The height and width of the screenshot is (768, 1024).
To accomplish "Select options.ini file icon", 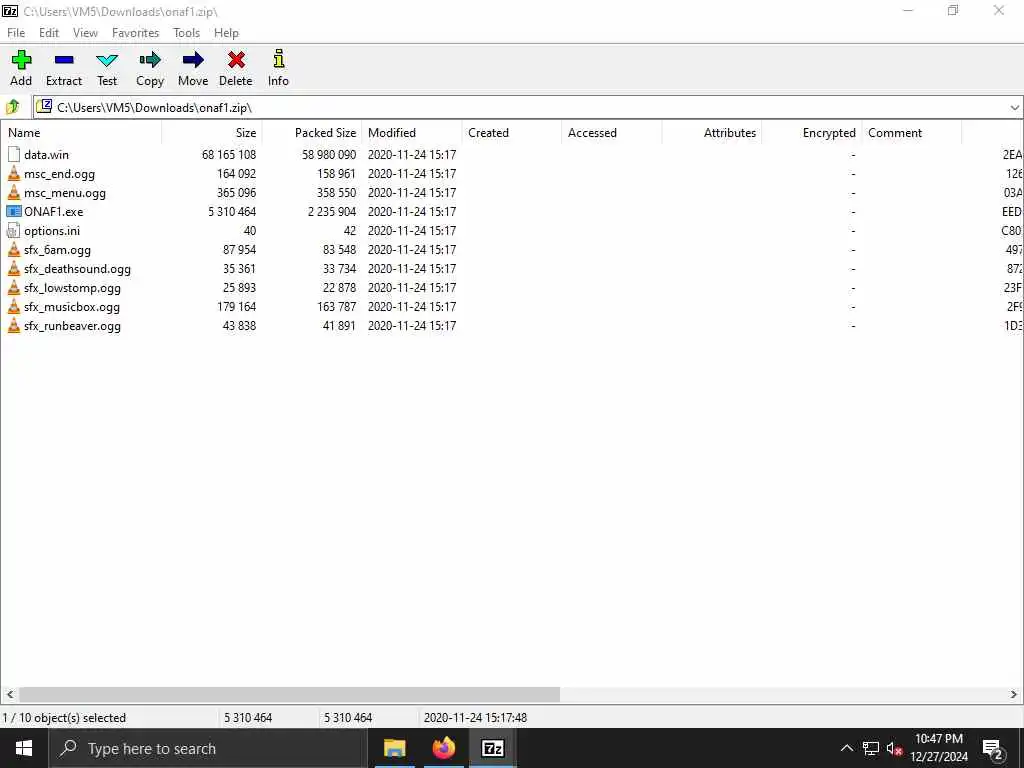I will pos(14,231).
